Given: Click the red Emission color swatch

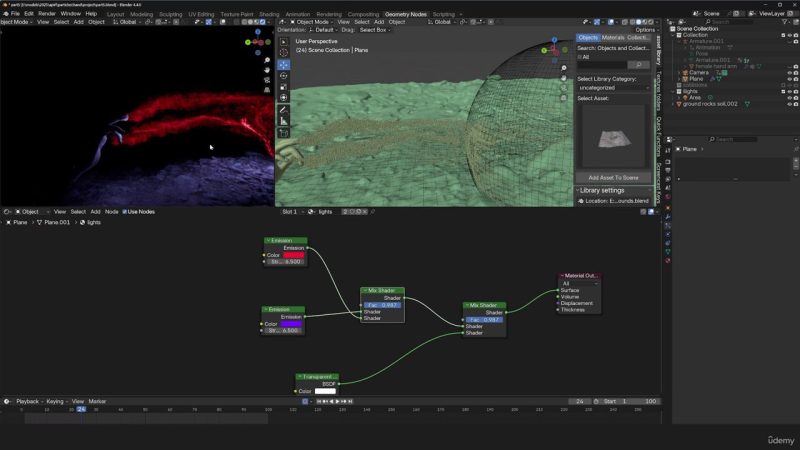Looking at the screenshot, I should click(x=294, y=255).
